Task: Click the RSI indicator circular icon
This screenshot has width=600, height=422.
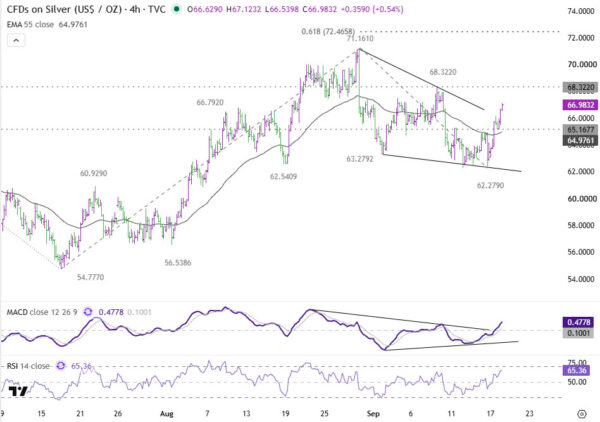Action: [60, 366]
